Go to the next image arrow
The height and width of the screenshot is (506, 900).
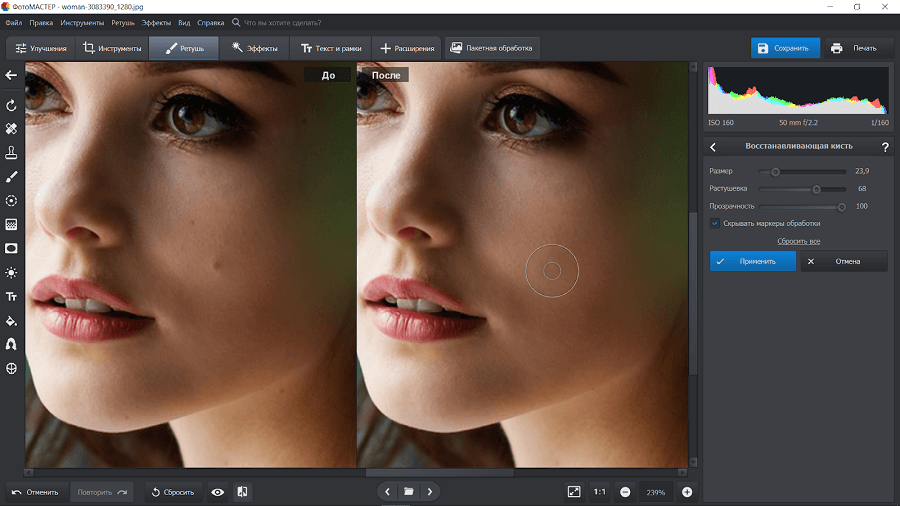[430, 492]
